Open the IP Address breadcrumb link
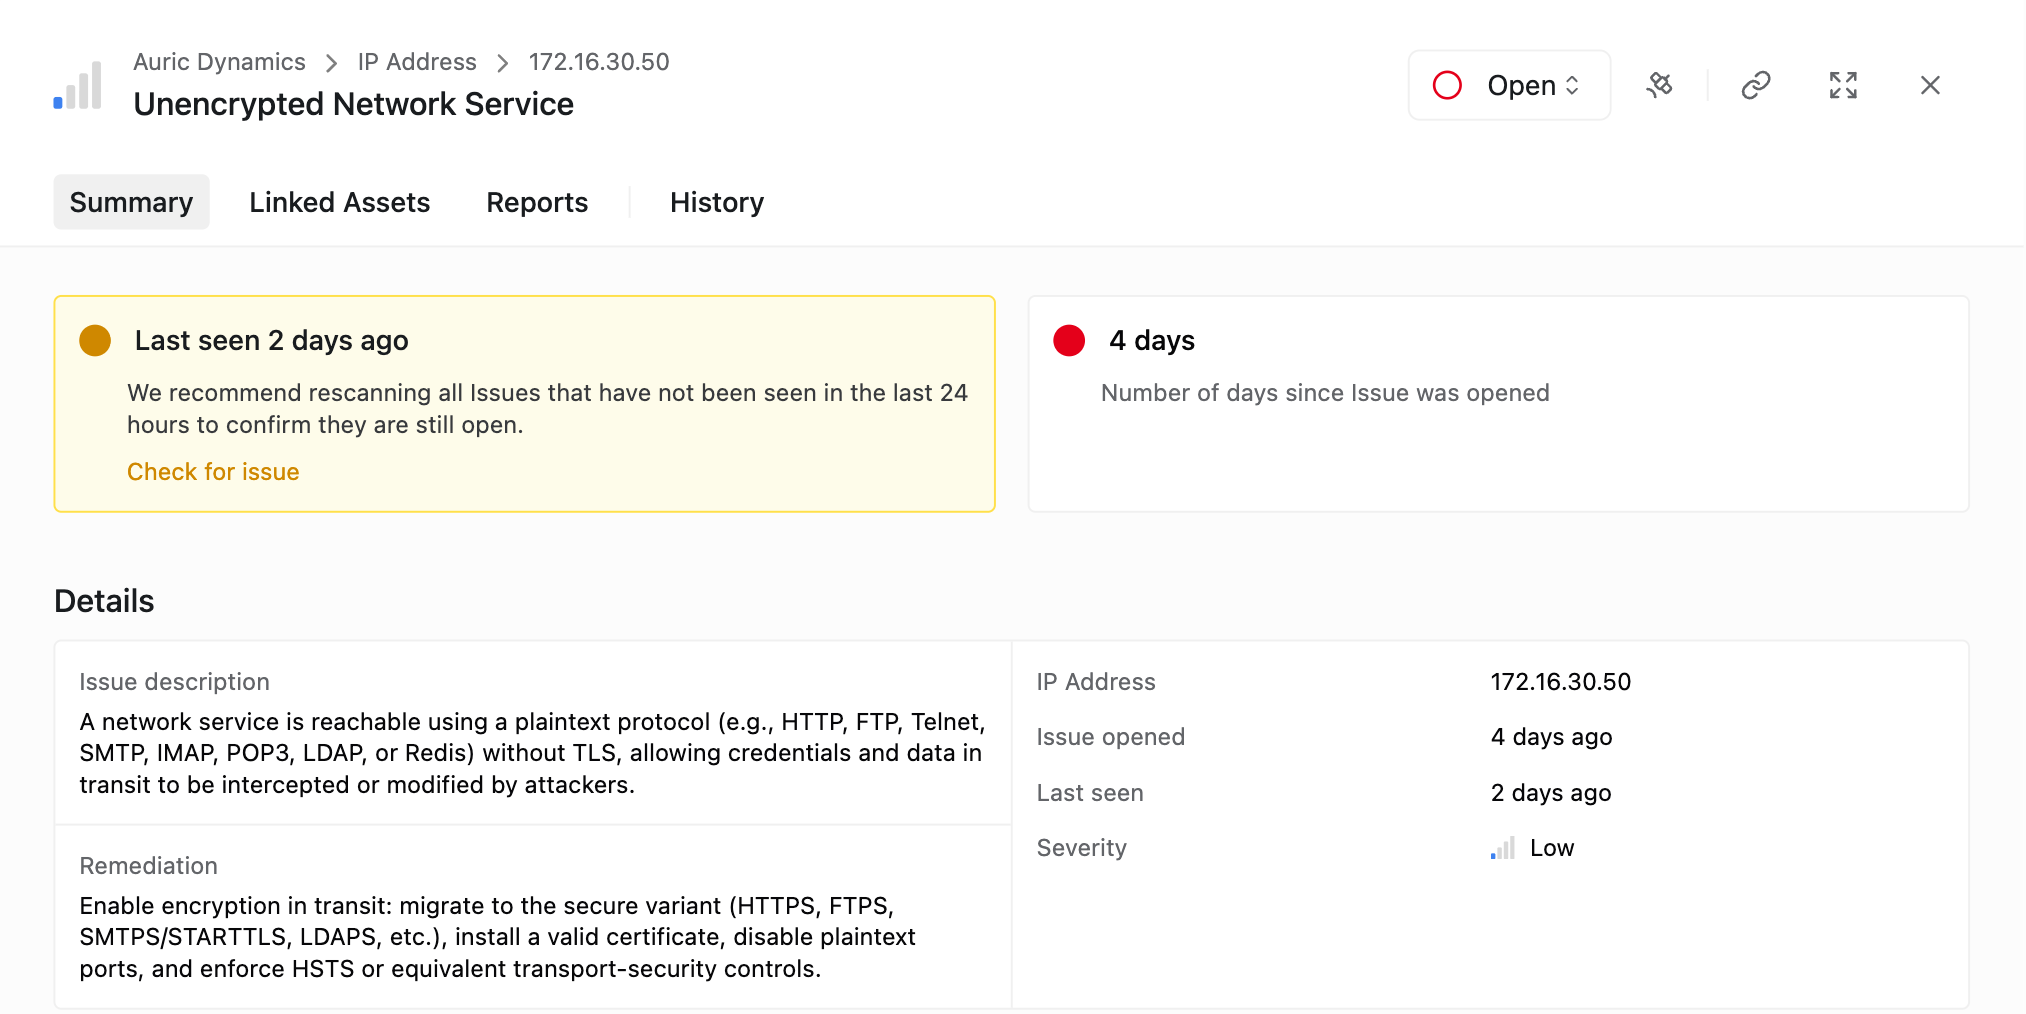 [417, 62]
